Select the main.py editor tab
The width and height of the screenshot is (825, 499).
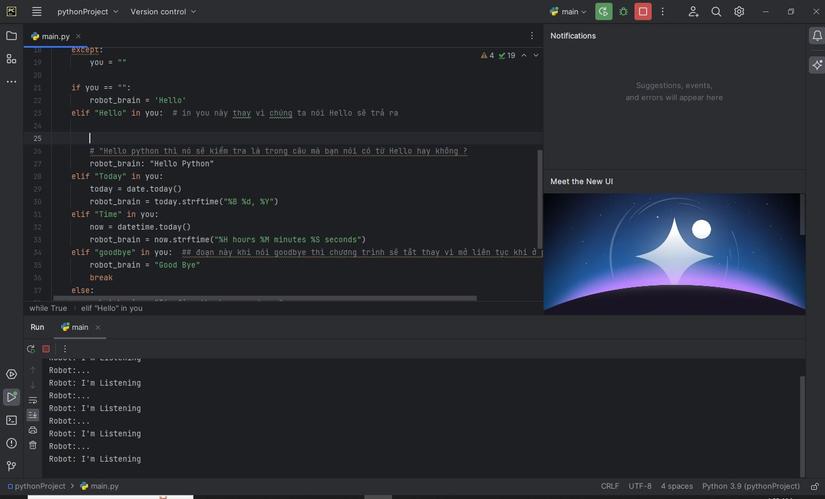click(55, 36)
